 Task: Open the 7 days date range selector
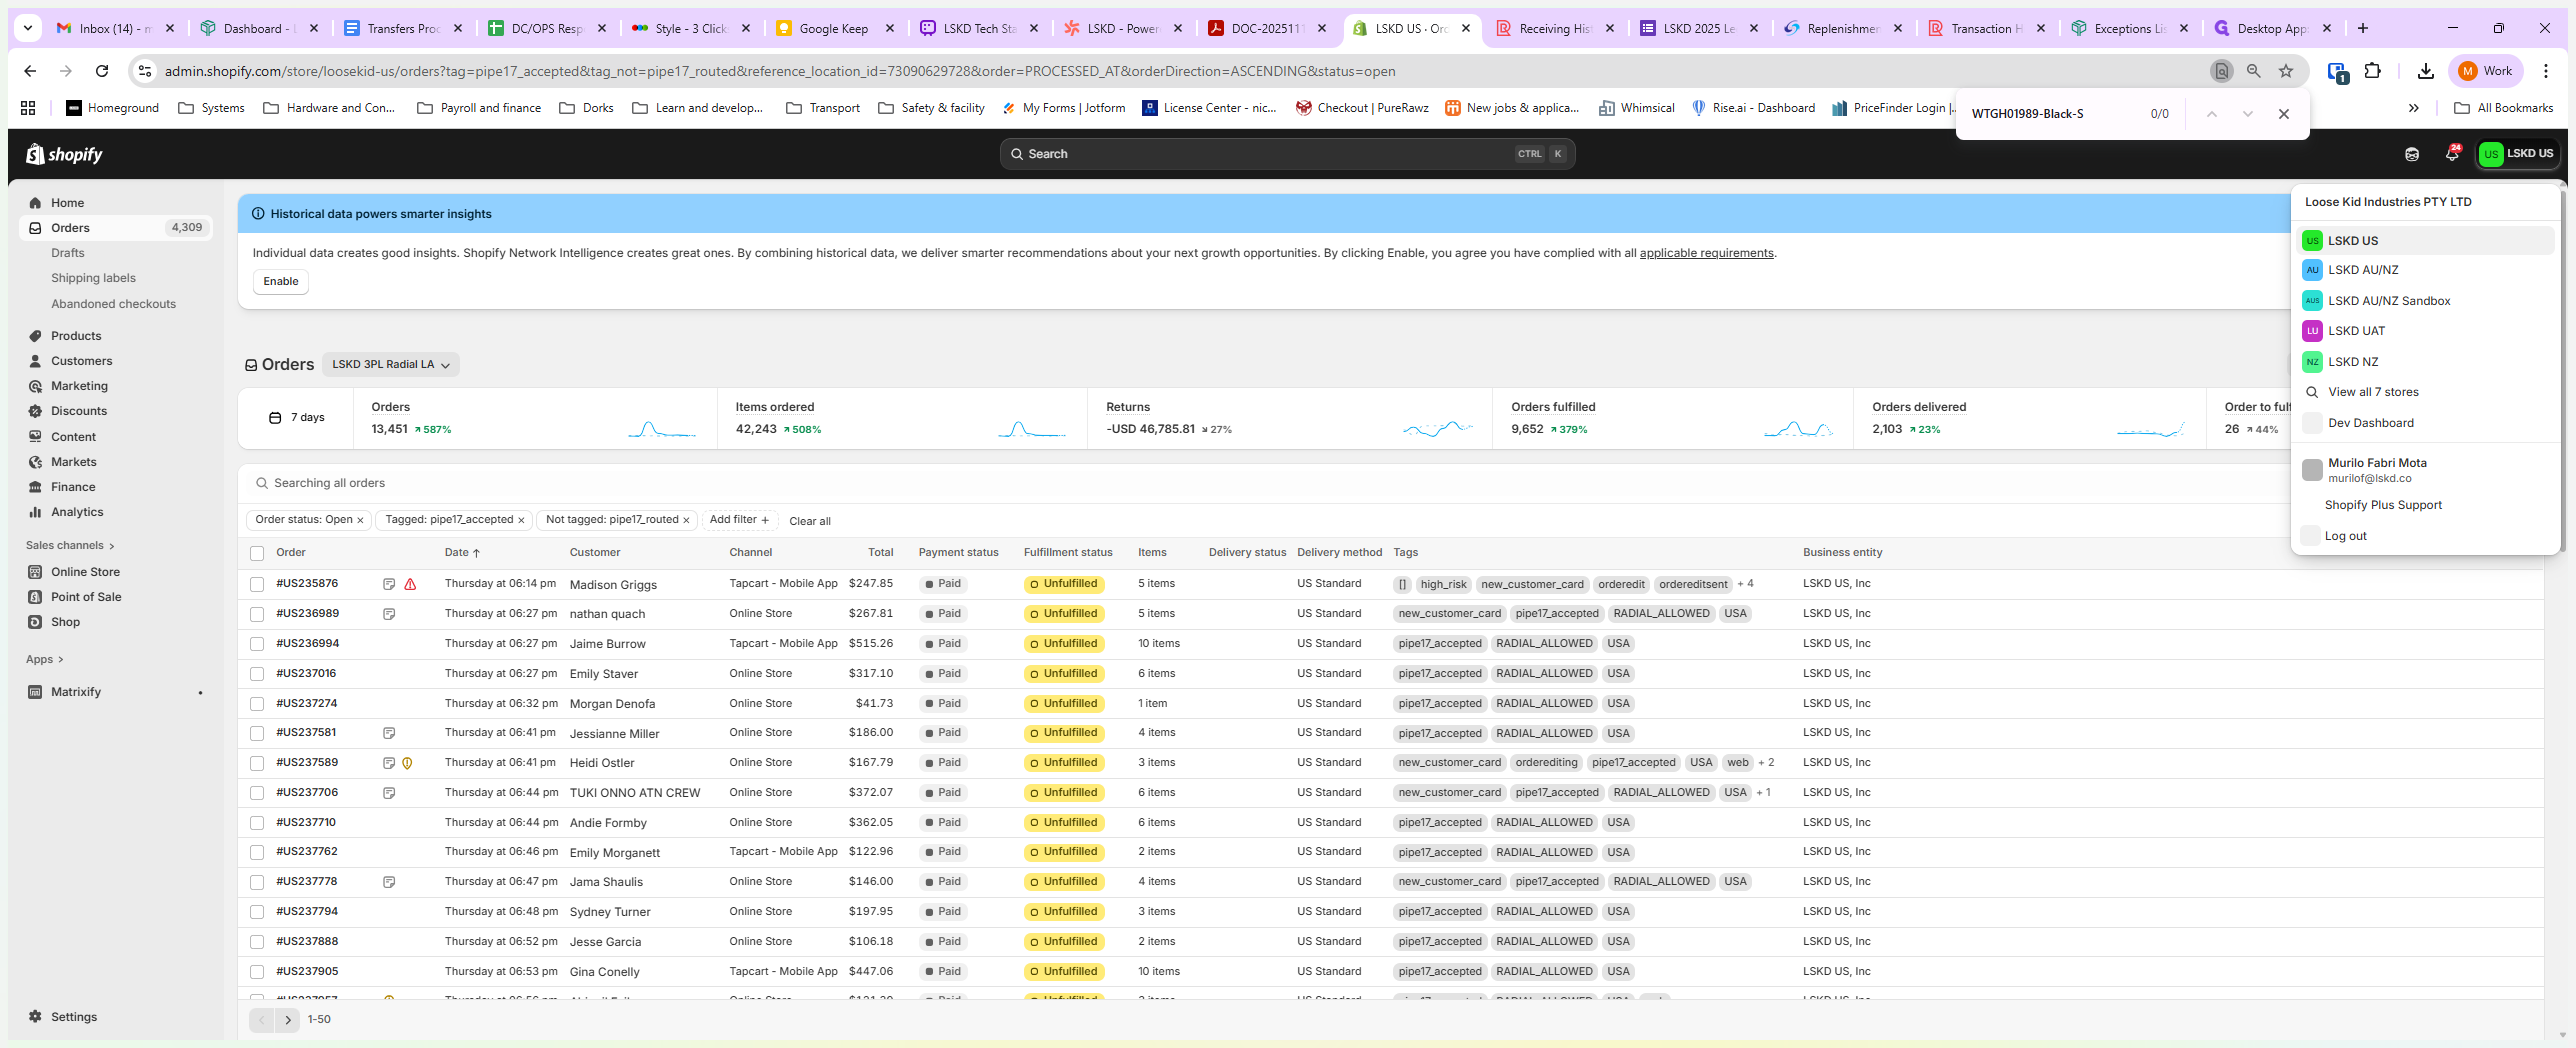pyautogui.click(x=297, y=418)
